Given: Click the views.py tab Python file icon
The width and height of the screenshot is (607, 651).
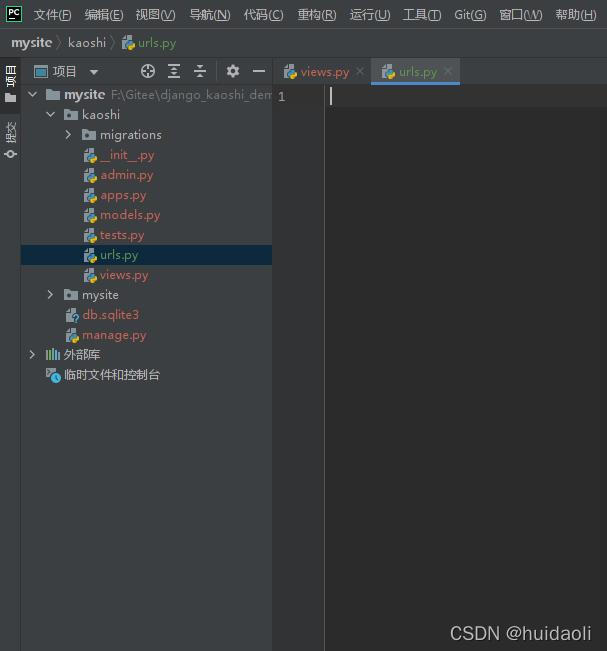Looking at the screenshot, I should [290, 72].
